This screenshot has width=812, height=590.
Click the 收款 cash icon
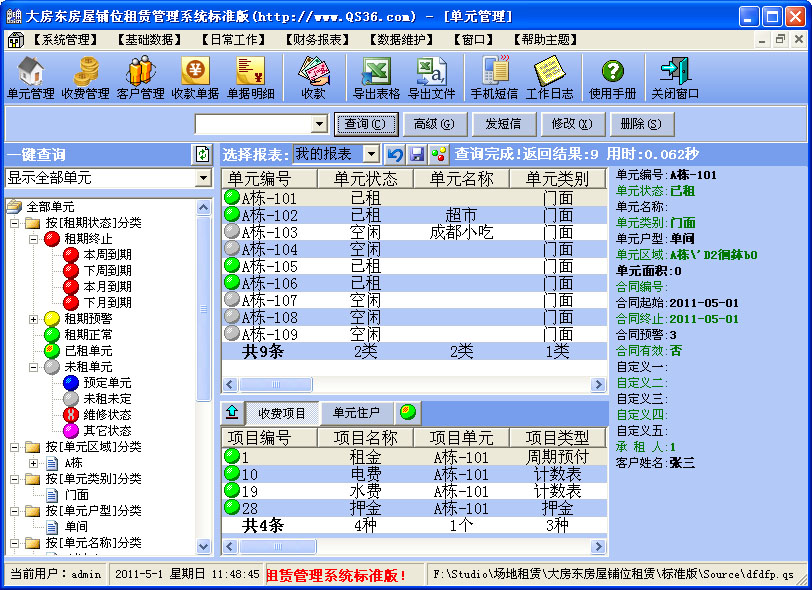click(313, 78)
